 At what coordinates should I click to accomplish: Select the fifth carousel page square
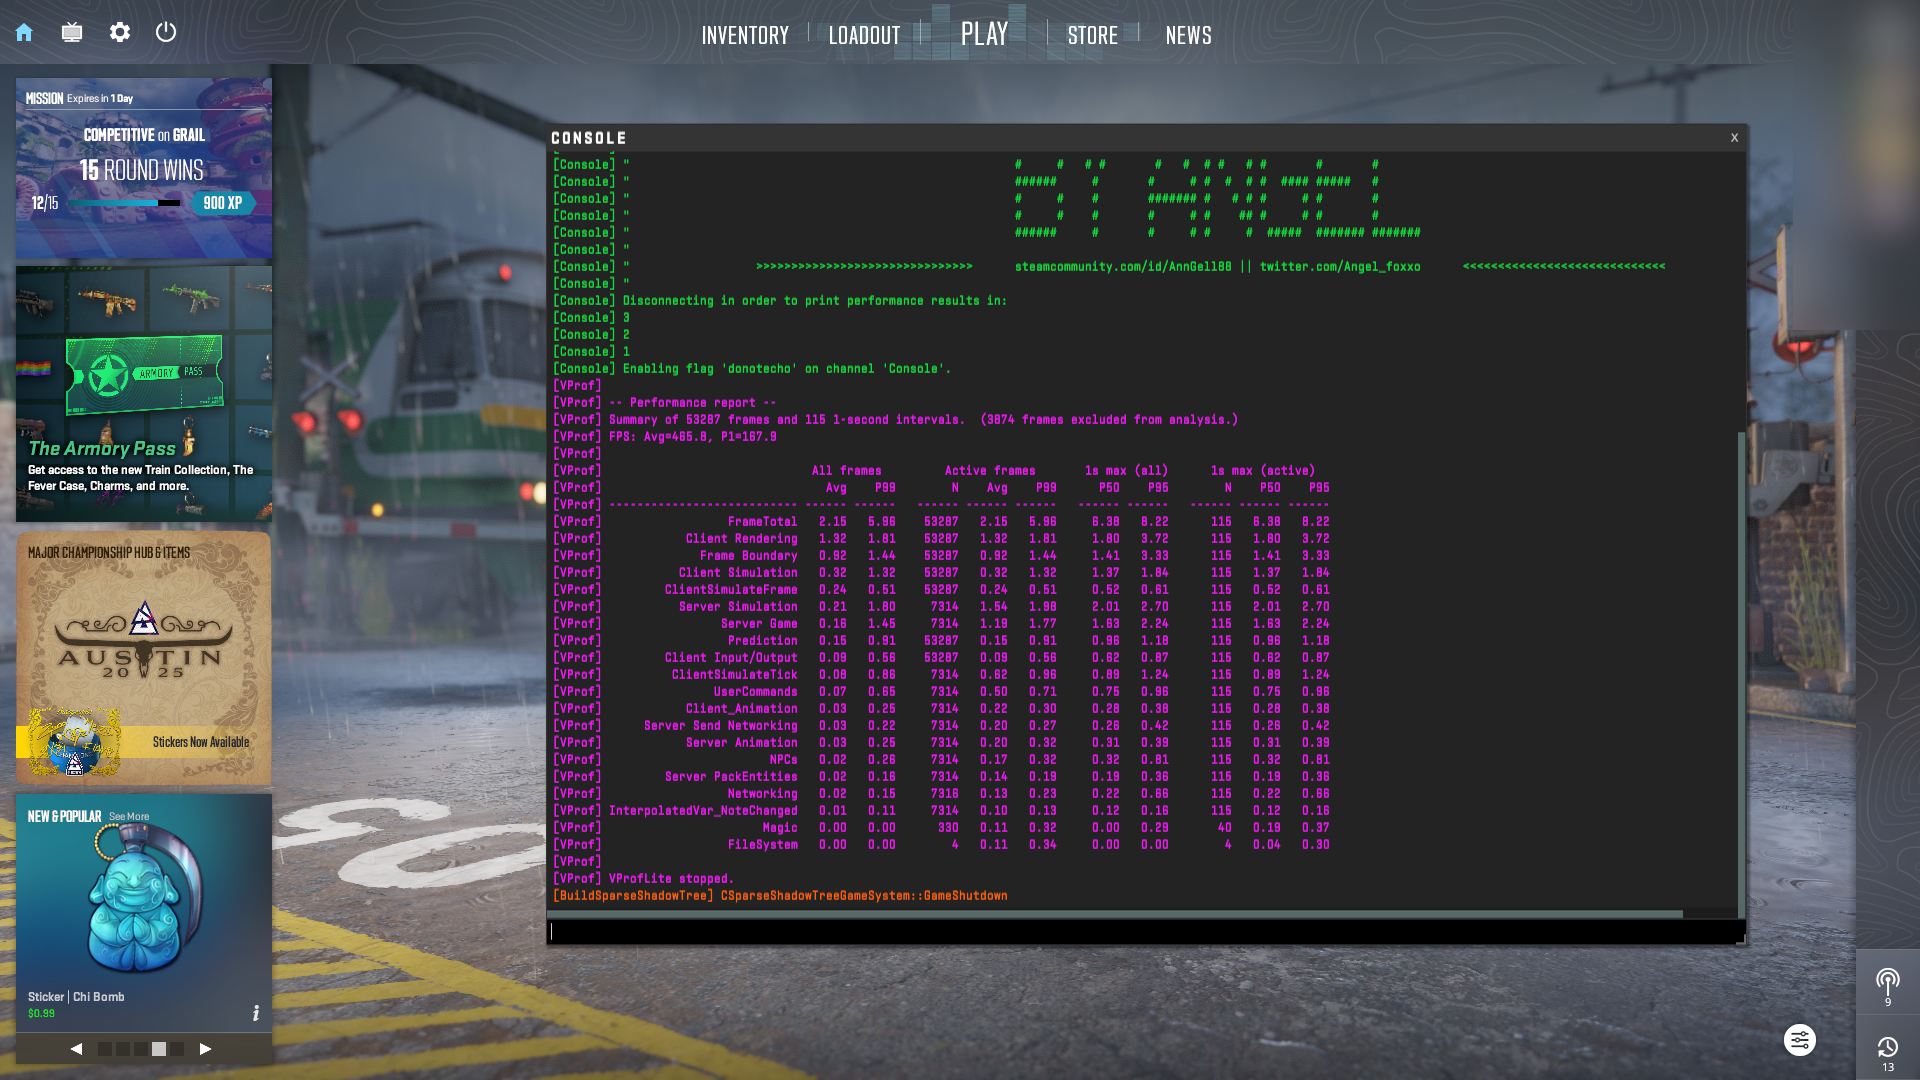point(177,1049)
